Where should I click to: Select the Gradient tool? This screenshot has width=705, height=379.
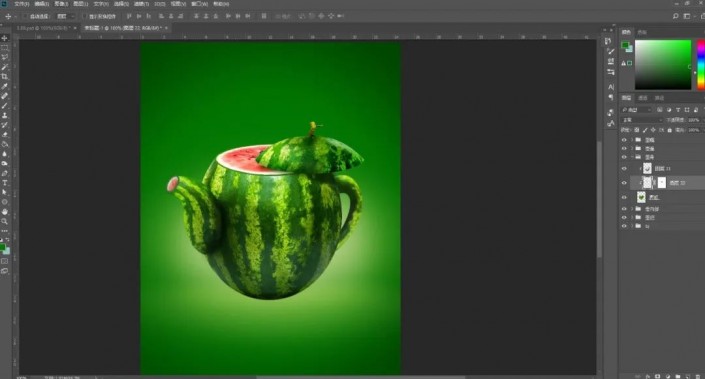coord(4,144)
